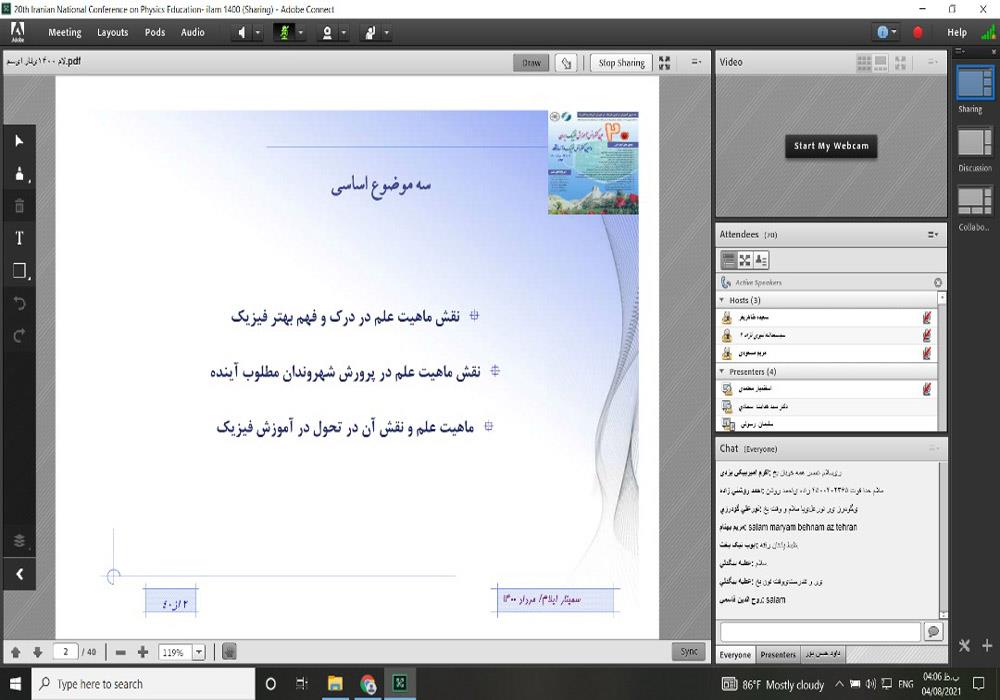Image resolution: width=1000 pixels, height=700 pixels.
Task: Send the chat message with speech bubble icon
Action: point(933,631)
